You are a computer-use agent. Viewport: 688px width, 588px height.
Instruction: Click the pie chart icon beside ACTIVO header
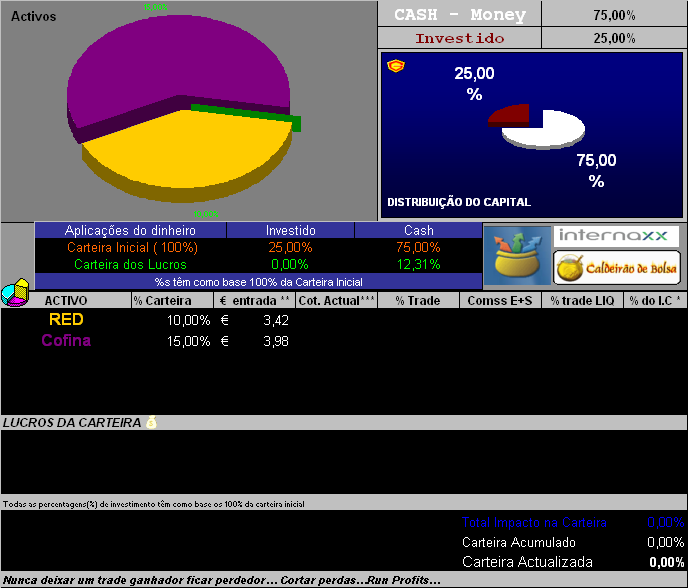coord(15,292)
